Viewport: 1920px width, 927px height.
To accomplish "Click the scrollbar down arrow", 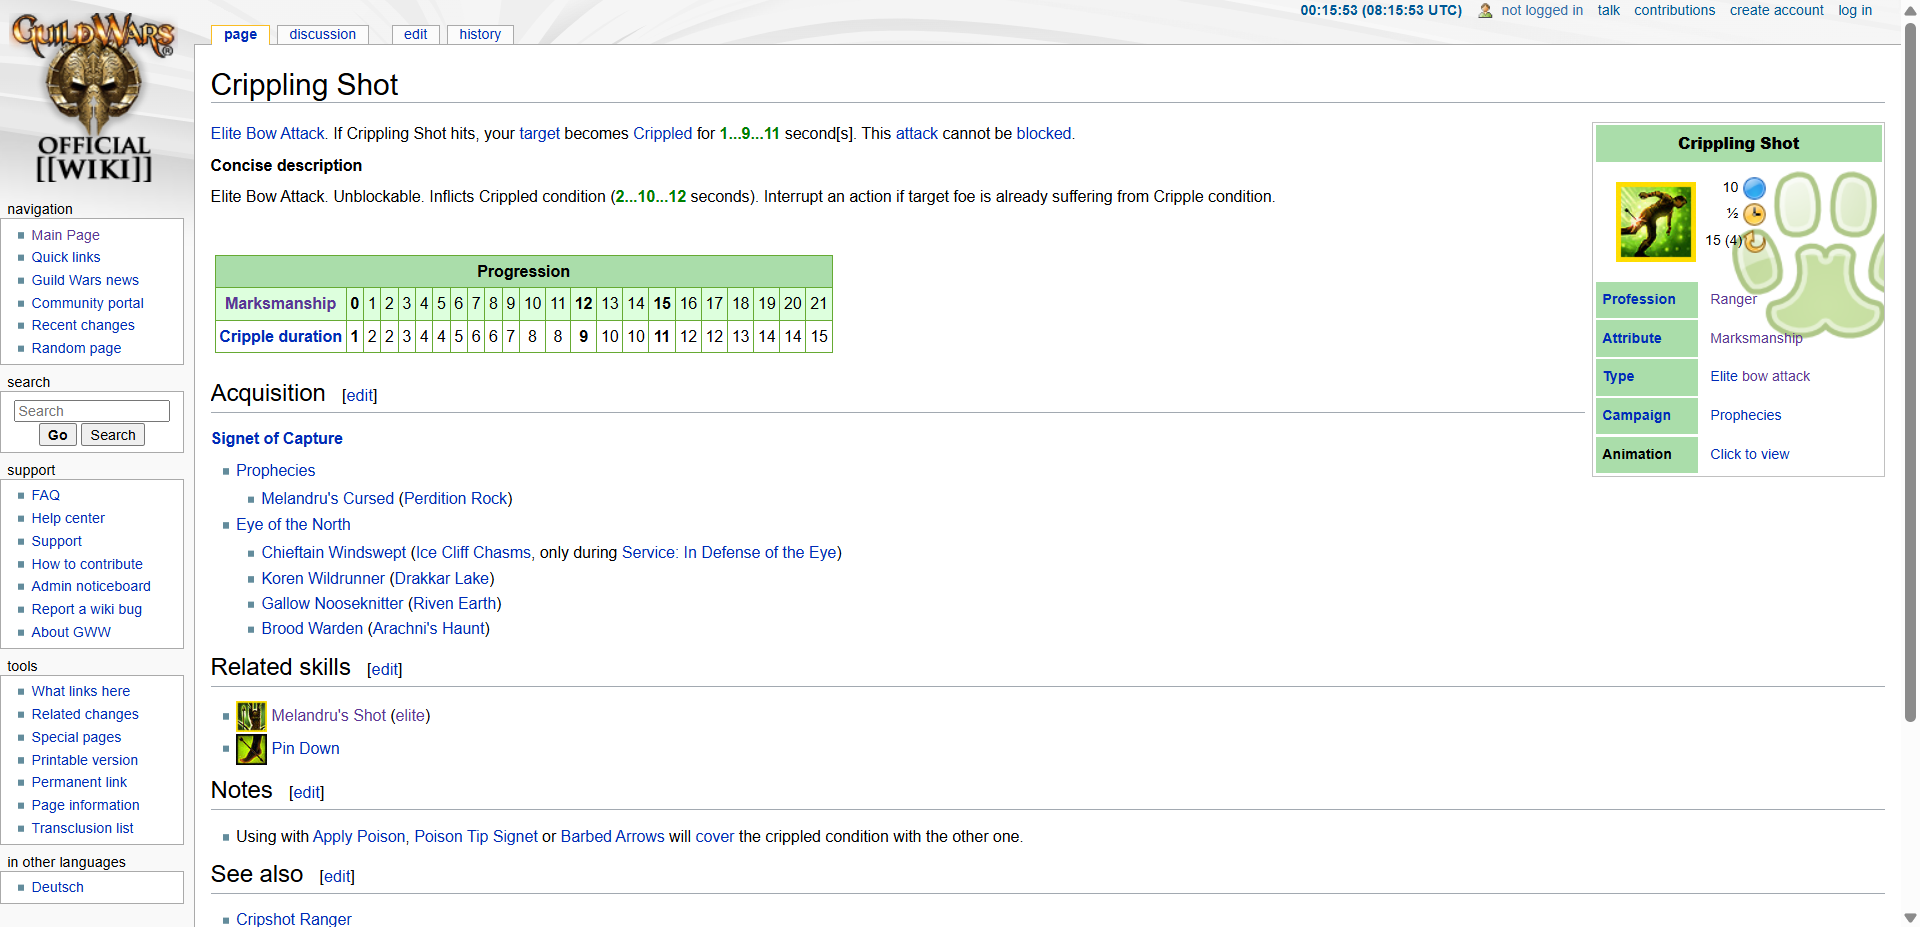I will point(1910,917).
